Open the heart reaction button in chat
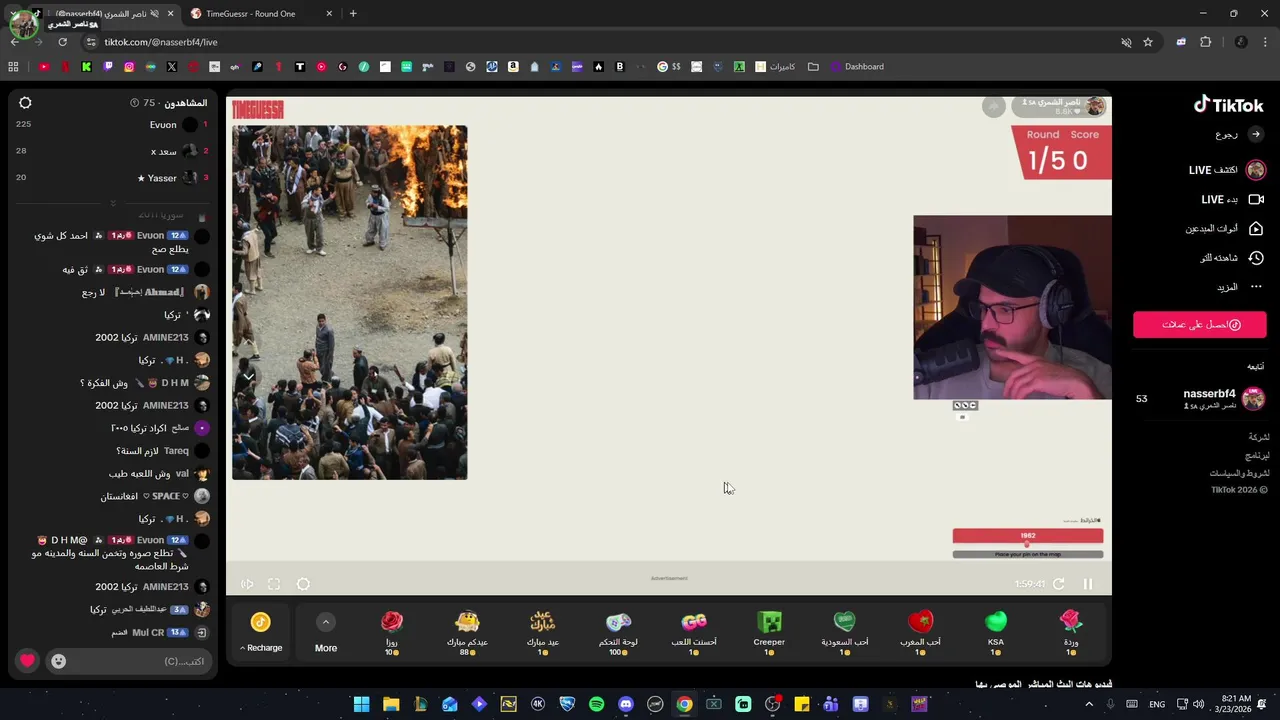 pos(27,661)
